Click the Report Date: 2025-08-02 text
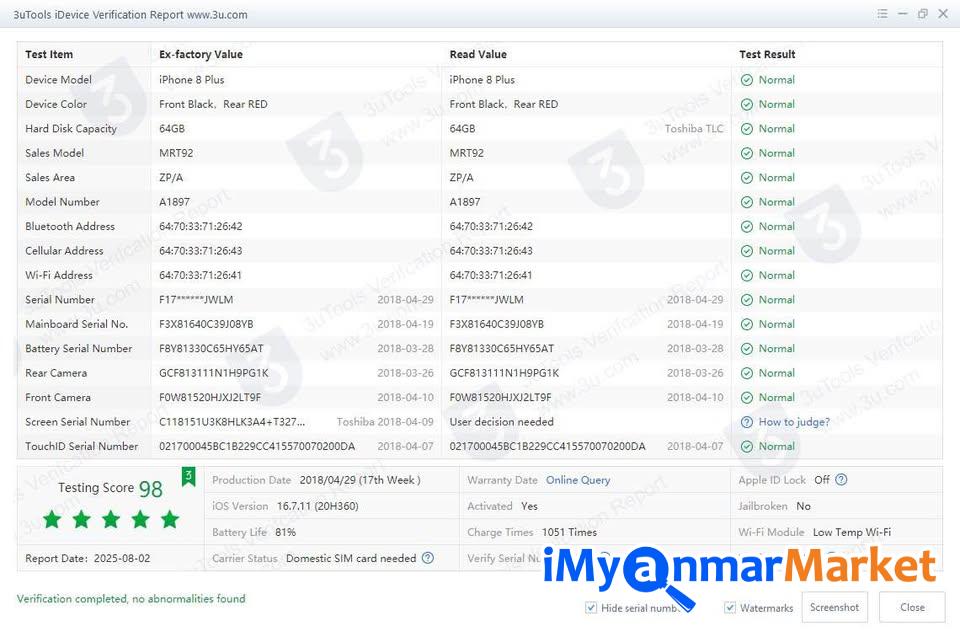The height and width of the screenshot is (637, 960). (x=88, y=559)
